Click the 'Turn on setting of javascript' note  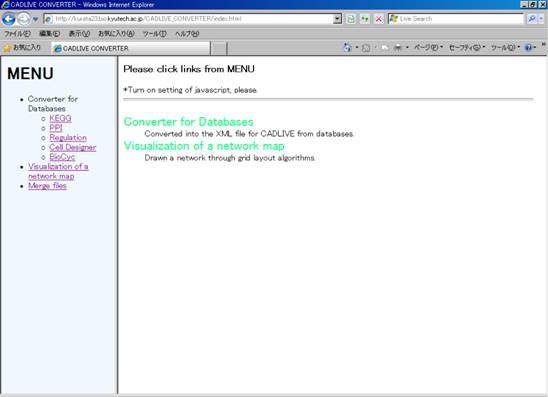pyautogui.click(x=190, y=90)
